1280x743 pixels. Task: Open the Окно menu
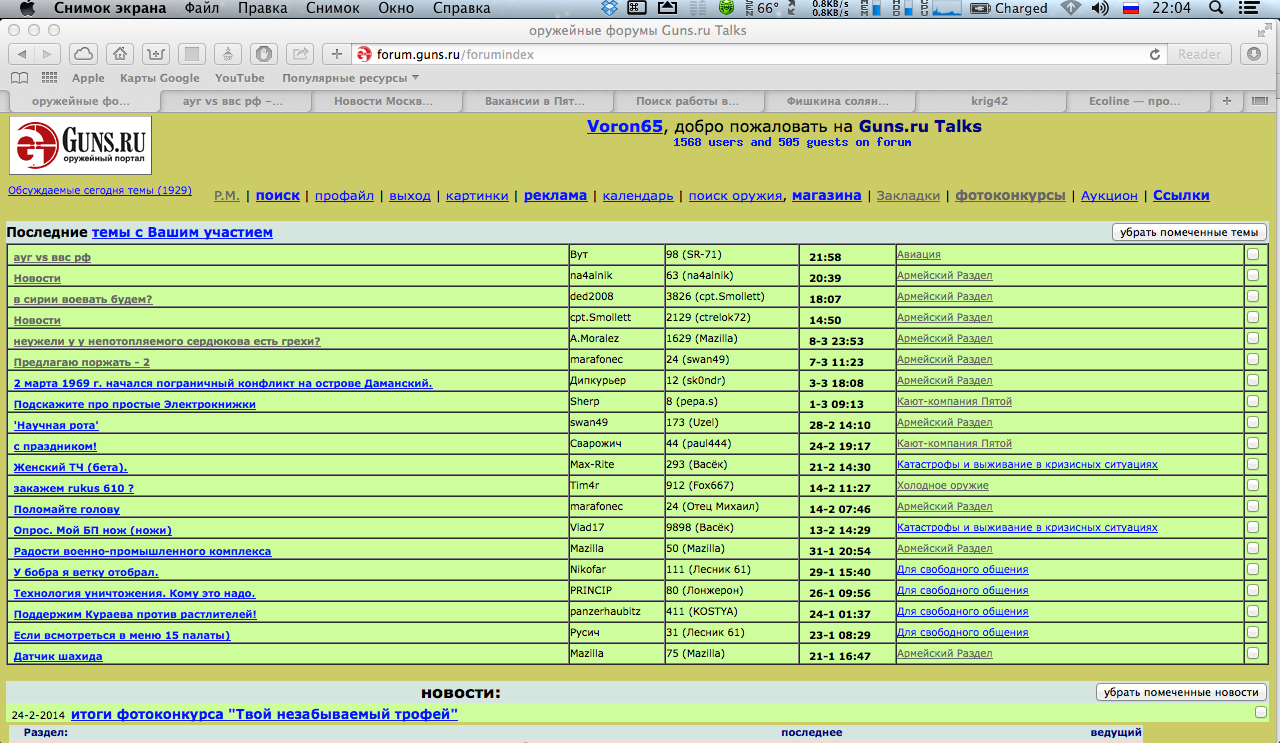[396, 9]
